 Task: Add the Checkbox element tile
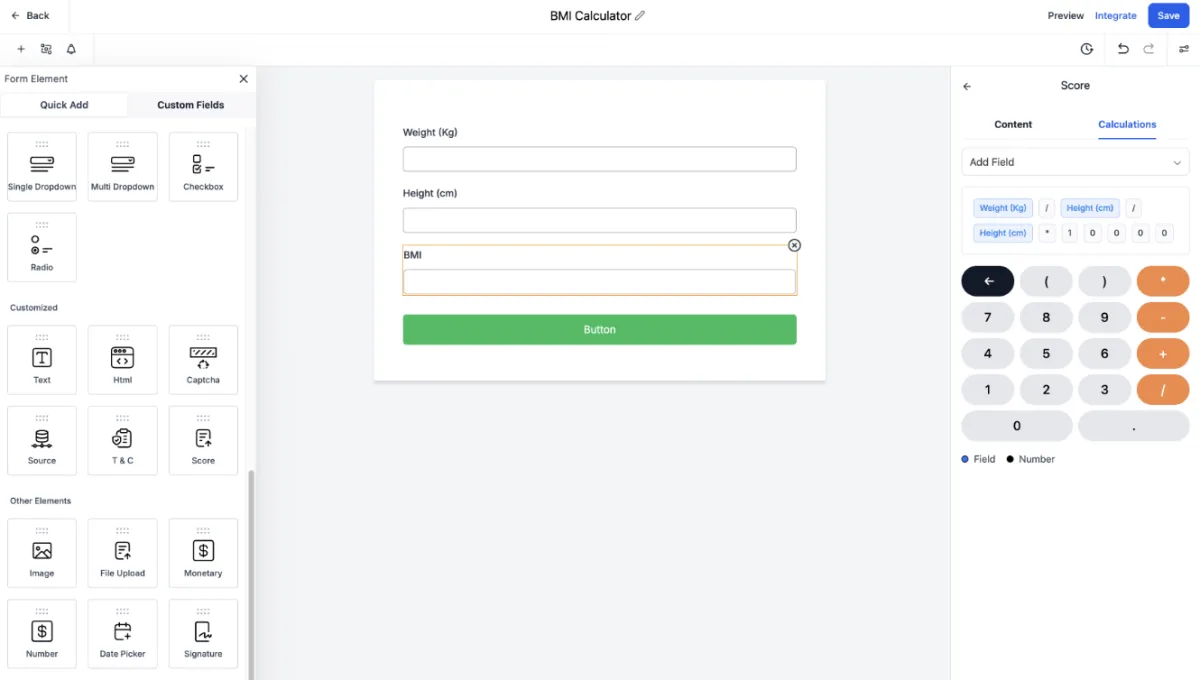click(x=203, y=167)
